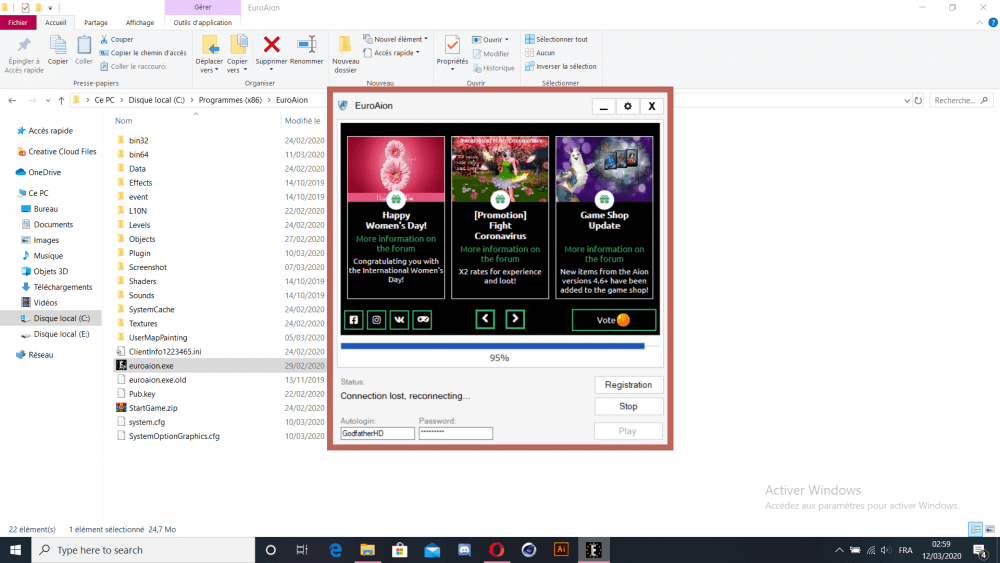Expand the Nouvel élément dropdown
This screenshot has width=1000, height=563.
point(394,39)
